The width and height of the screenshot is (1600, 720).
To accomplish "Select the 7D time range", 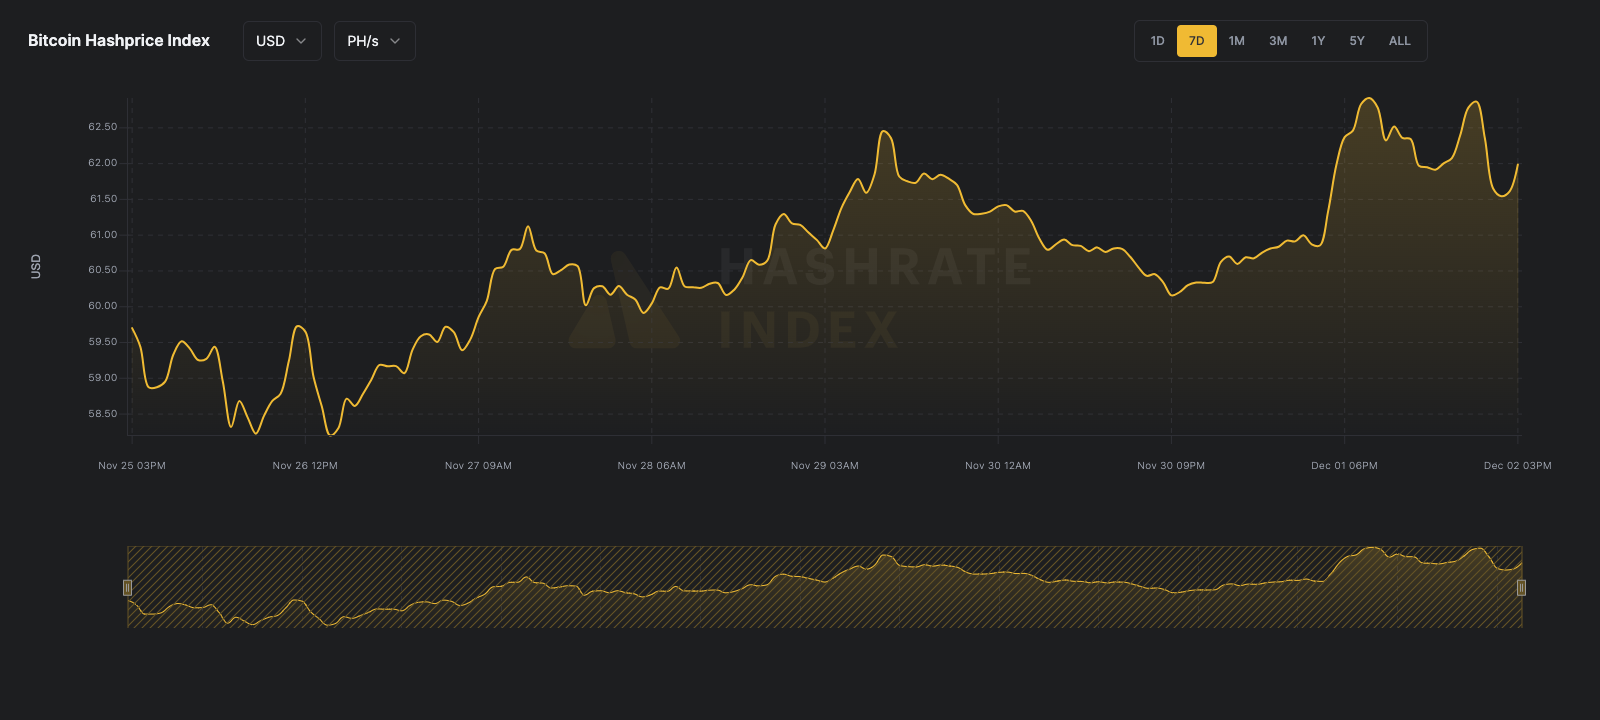I will [x=1196, y=41].
